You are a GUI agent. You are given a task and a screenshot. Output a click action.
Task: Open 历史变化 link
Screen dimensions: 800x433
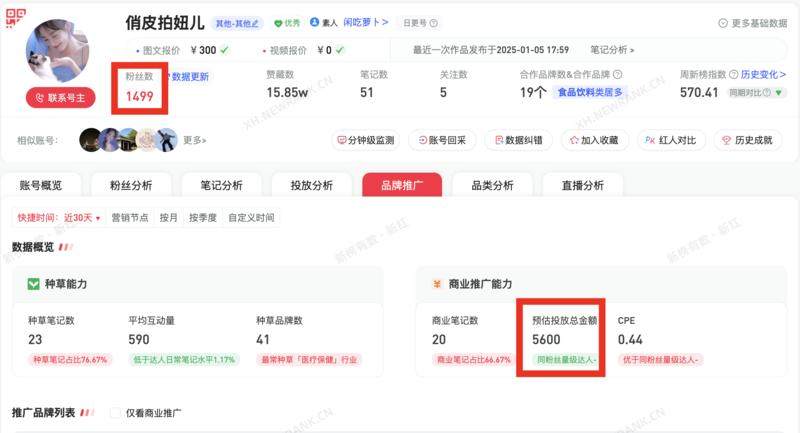pyautogui.click(x=763, y=74)
